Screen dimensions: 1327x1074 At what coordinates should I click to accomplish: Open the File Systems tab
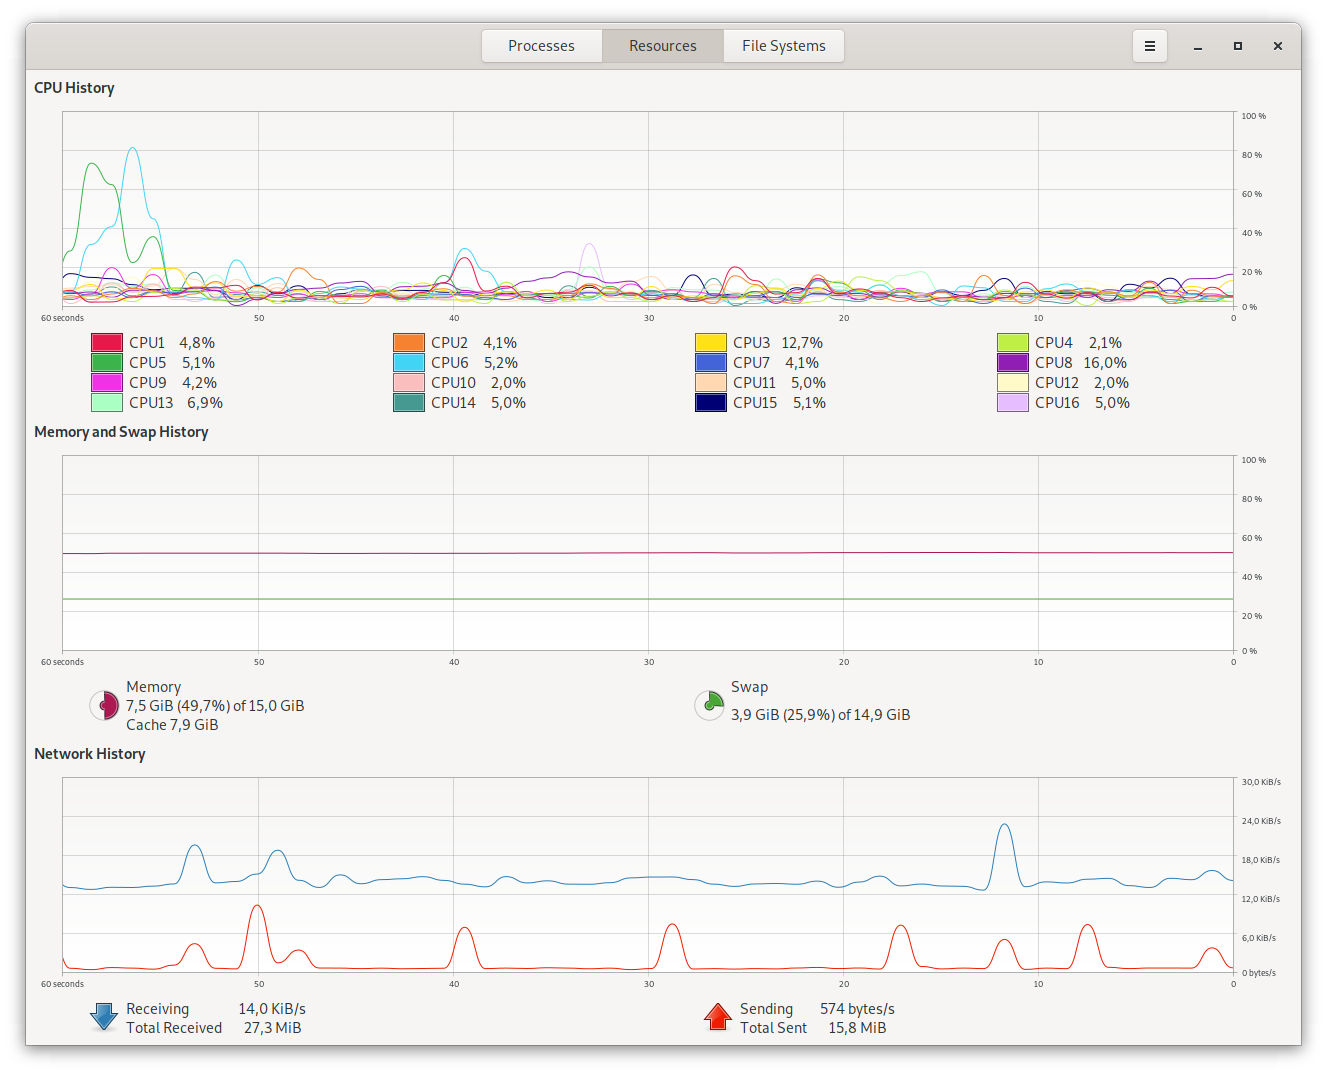tap(783, 46)
